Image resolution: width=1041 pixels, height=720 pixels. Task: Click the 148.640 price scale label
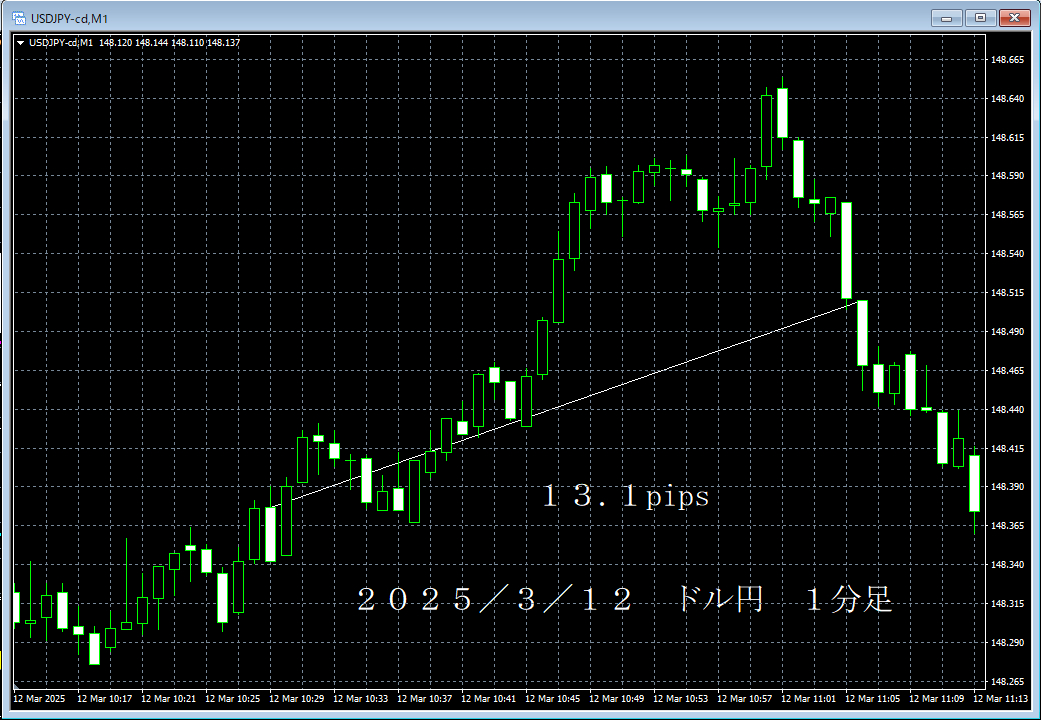[x=1010, y=99]
